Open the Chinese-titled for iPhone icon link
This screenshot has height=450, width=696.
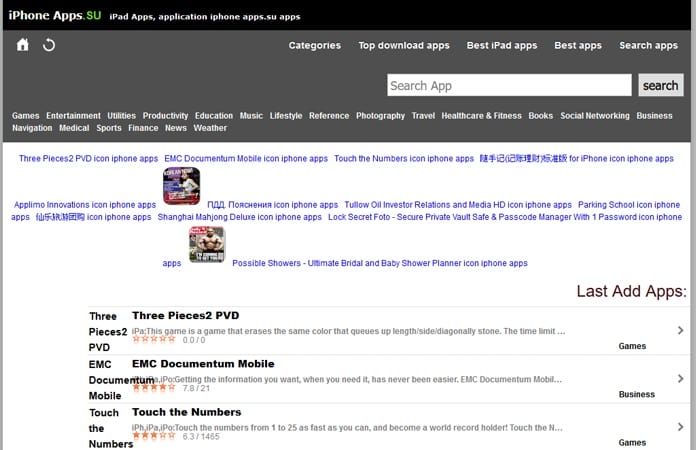(577, 159)
